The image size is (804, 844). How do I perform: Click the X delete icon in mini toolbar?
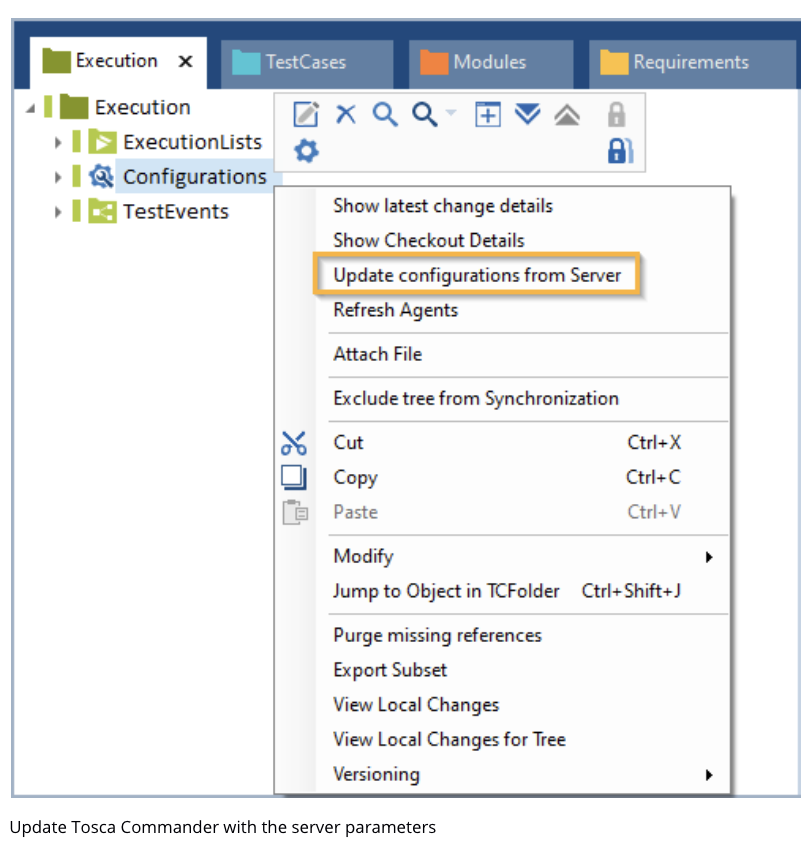pyautogui.click(x=345, y=114)
